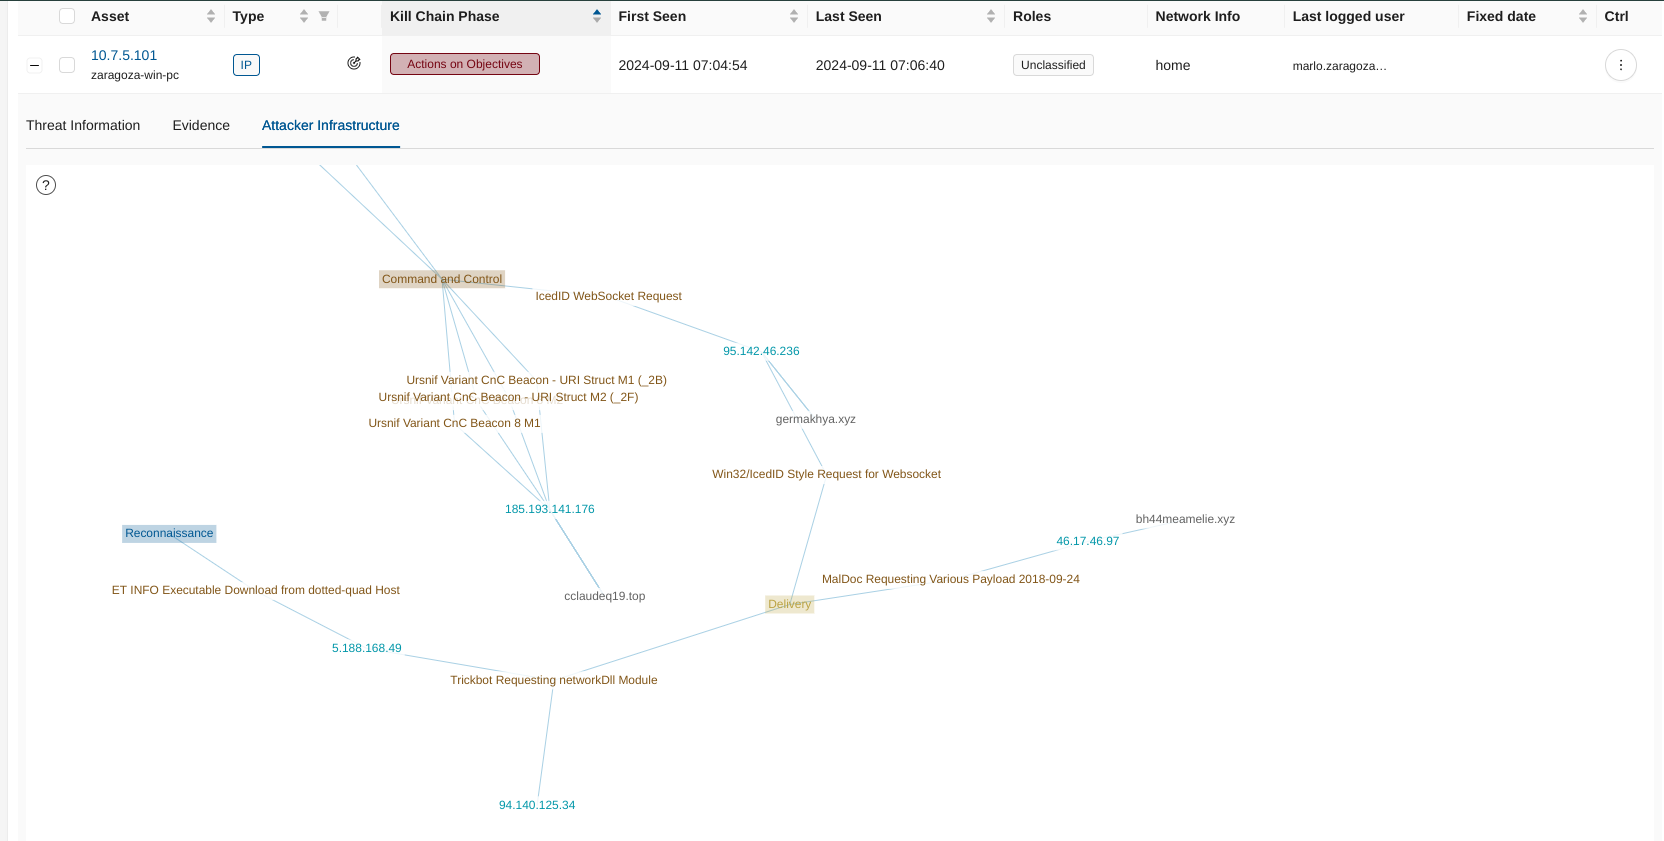Sort by the Asset column arrows
Image resolution: width=1664 pixels, height=841 pixels.
click(211, 16)
